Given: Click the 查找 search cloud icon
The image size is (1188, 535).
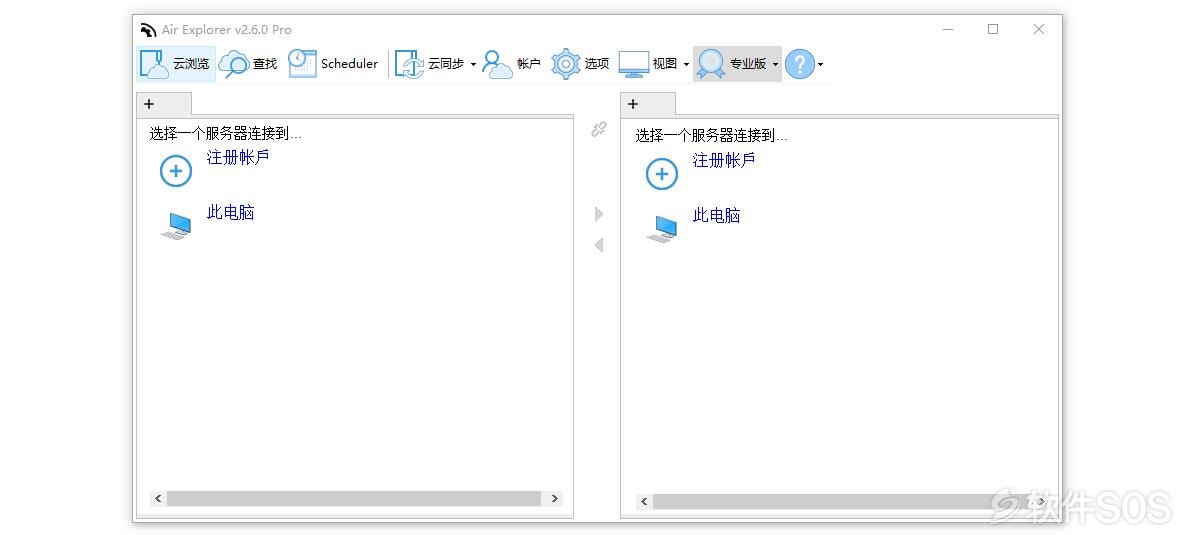Looking at the screenshot, I should pyautogui.click(x=233, y=64).
